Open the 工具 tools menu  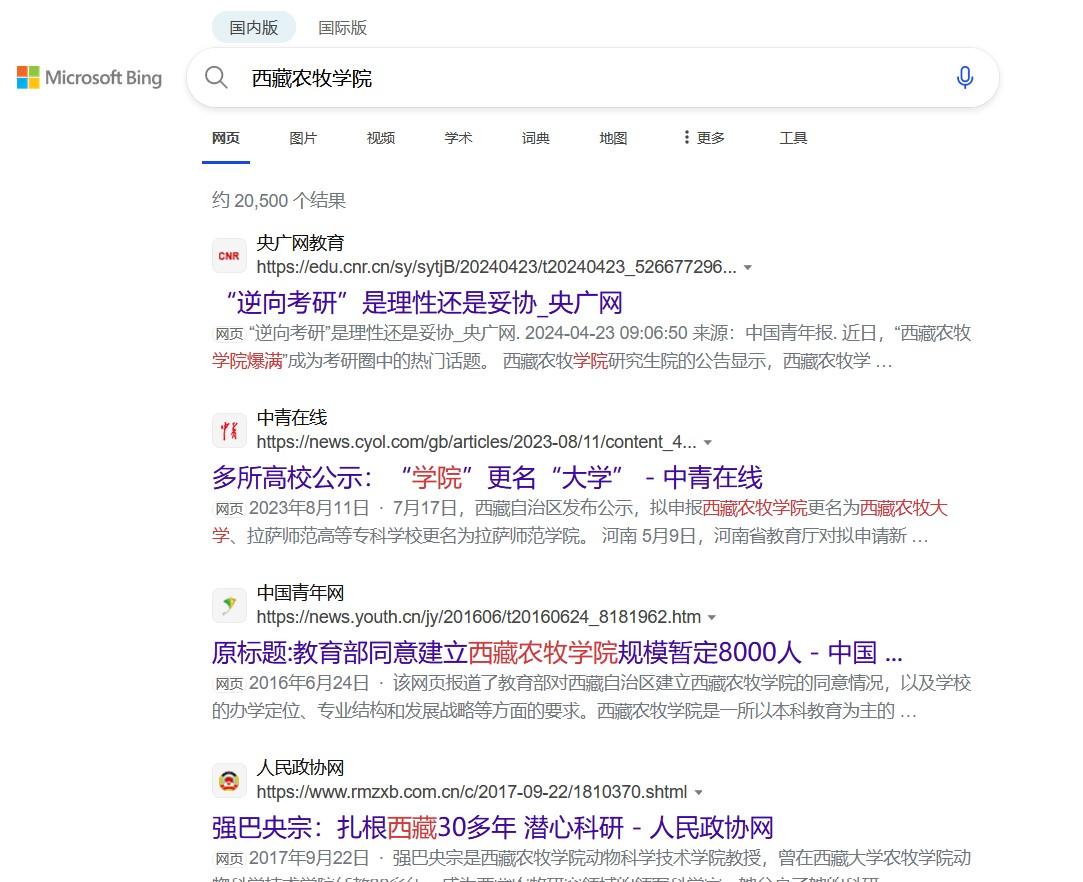(x=793, y=138)
